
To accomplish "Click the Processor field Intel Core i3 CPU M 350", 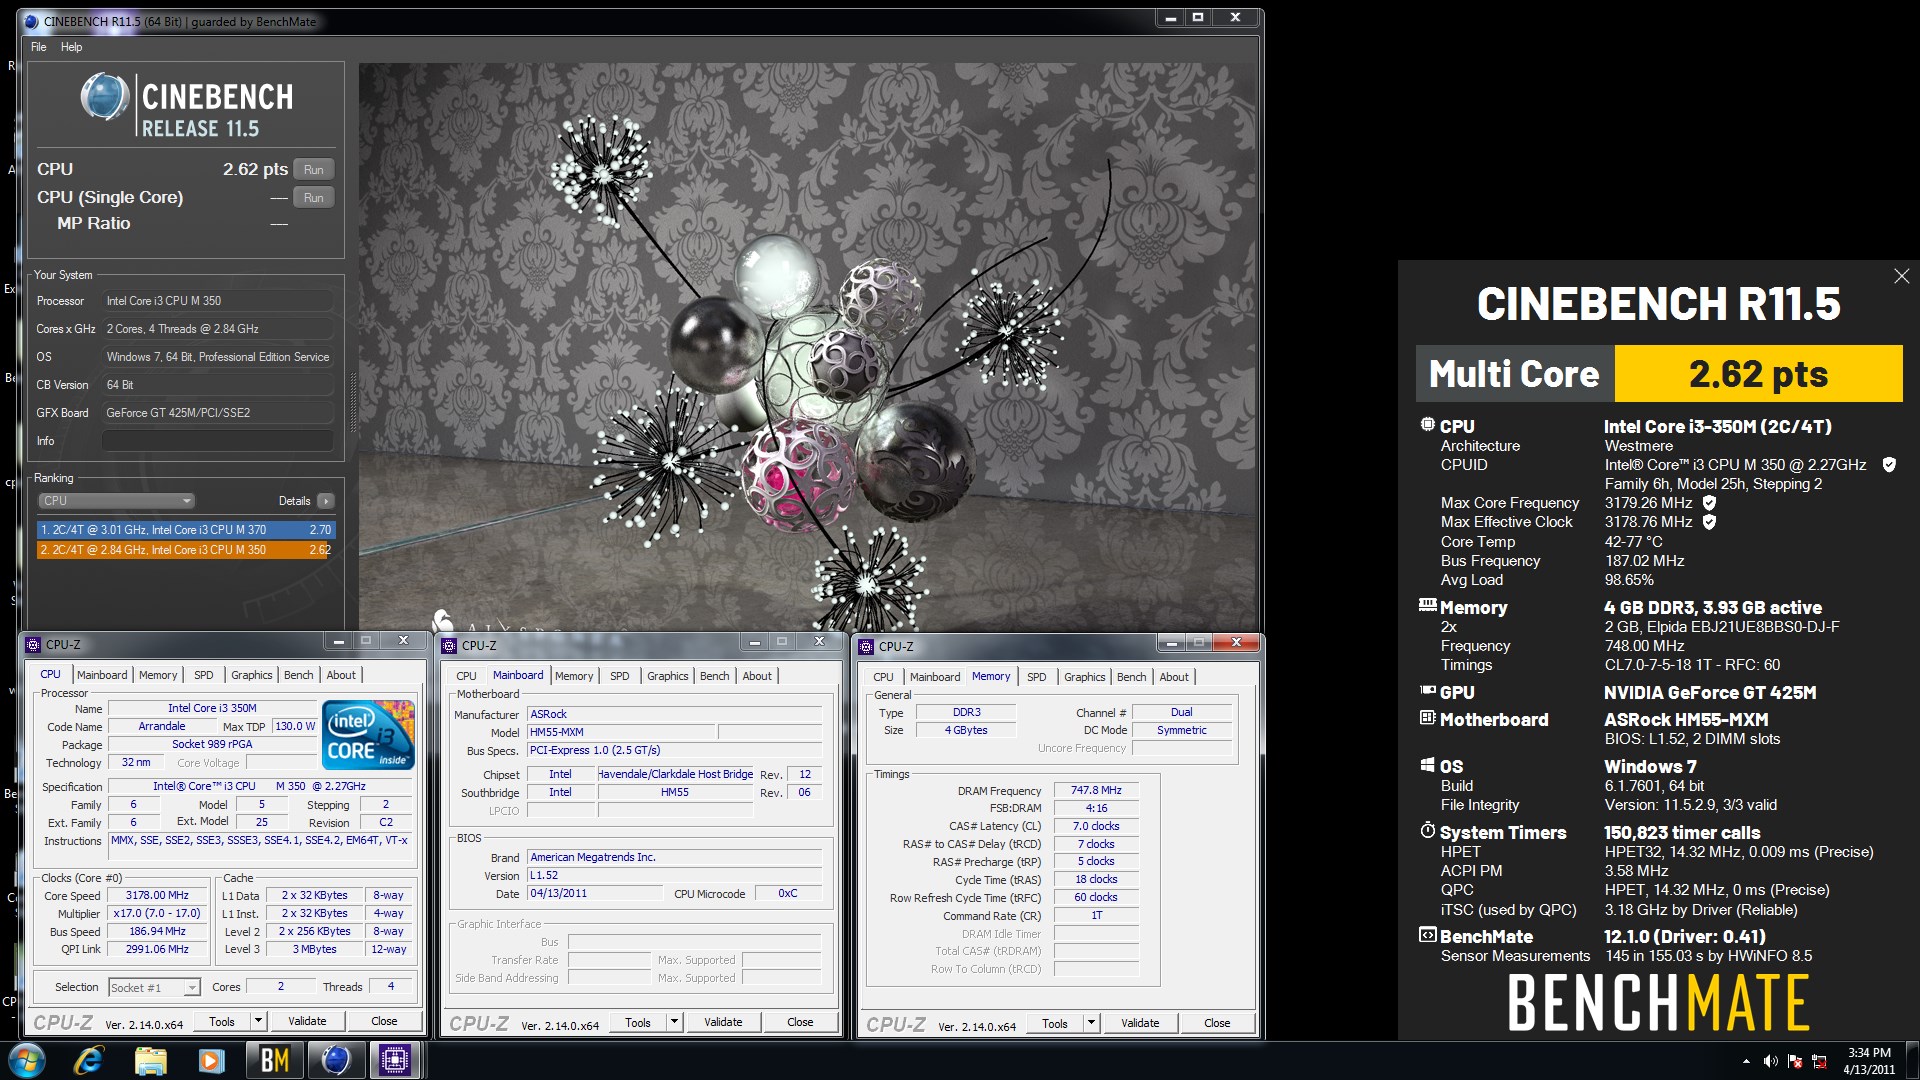I will point(218,301).
